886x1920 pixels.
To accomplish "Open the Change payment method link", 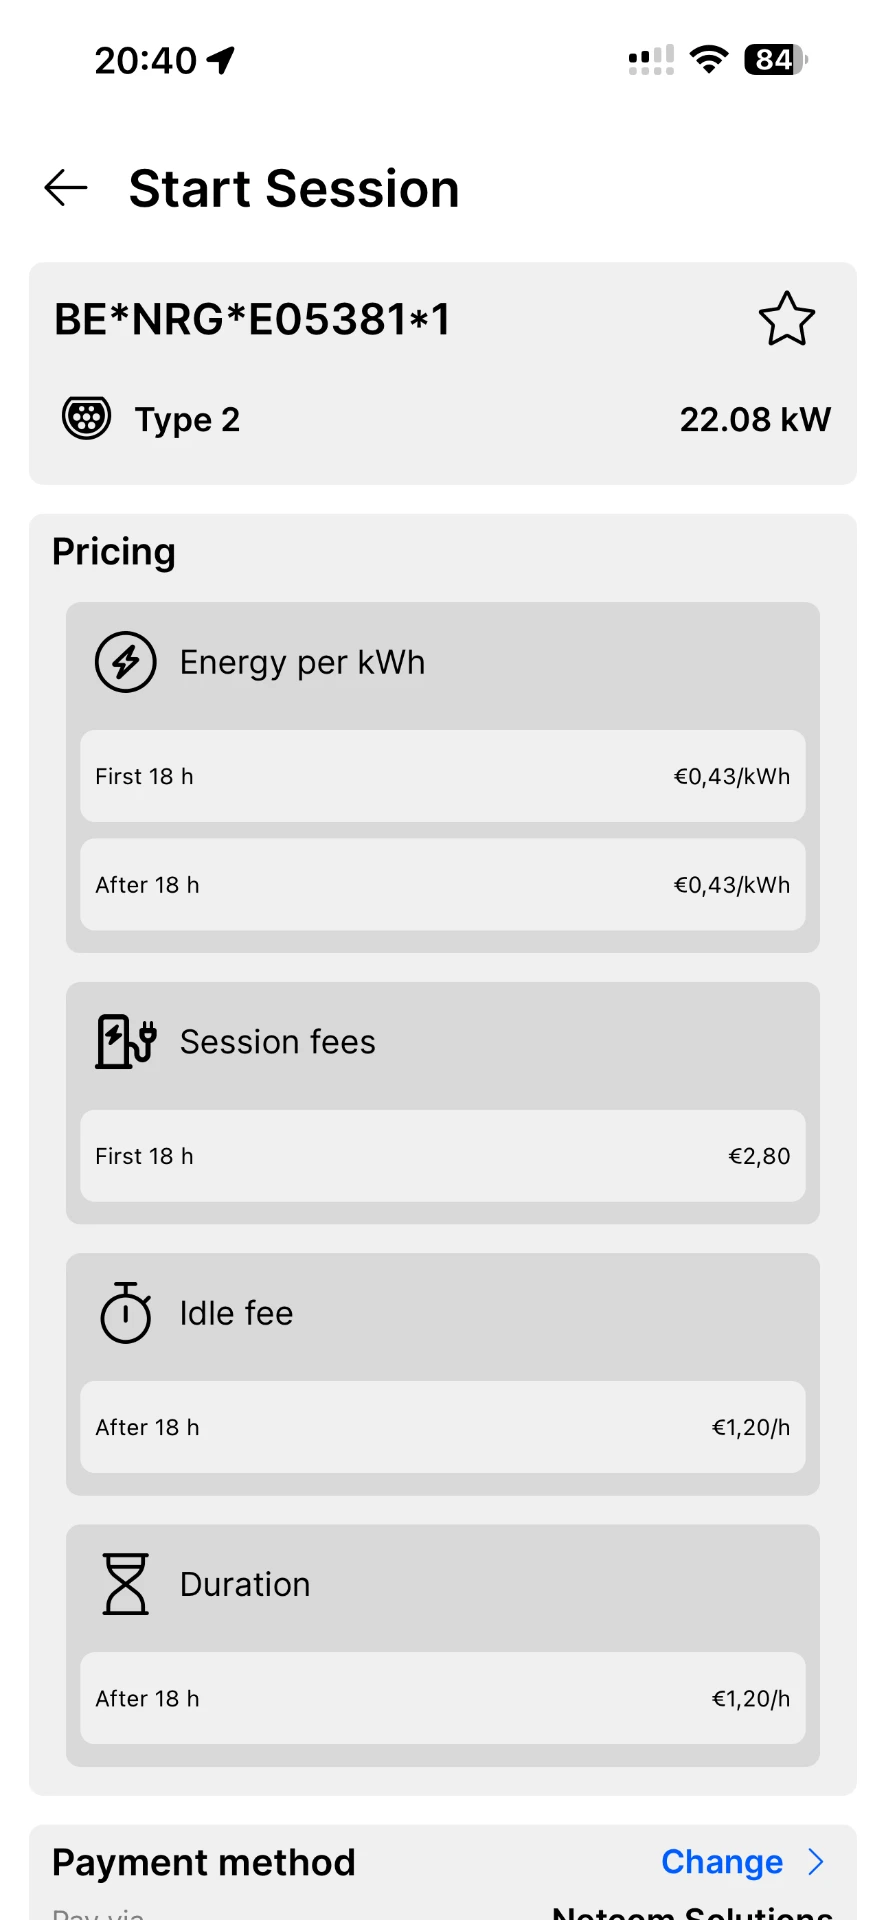I will (722, 1862).
